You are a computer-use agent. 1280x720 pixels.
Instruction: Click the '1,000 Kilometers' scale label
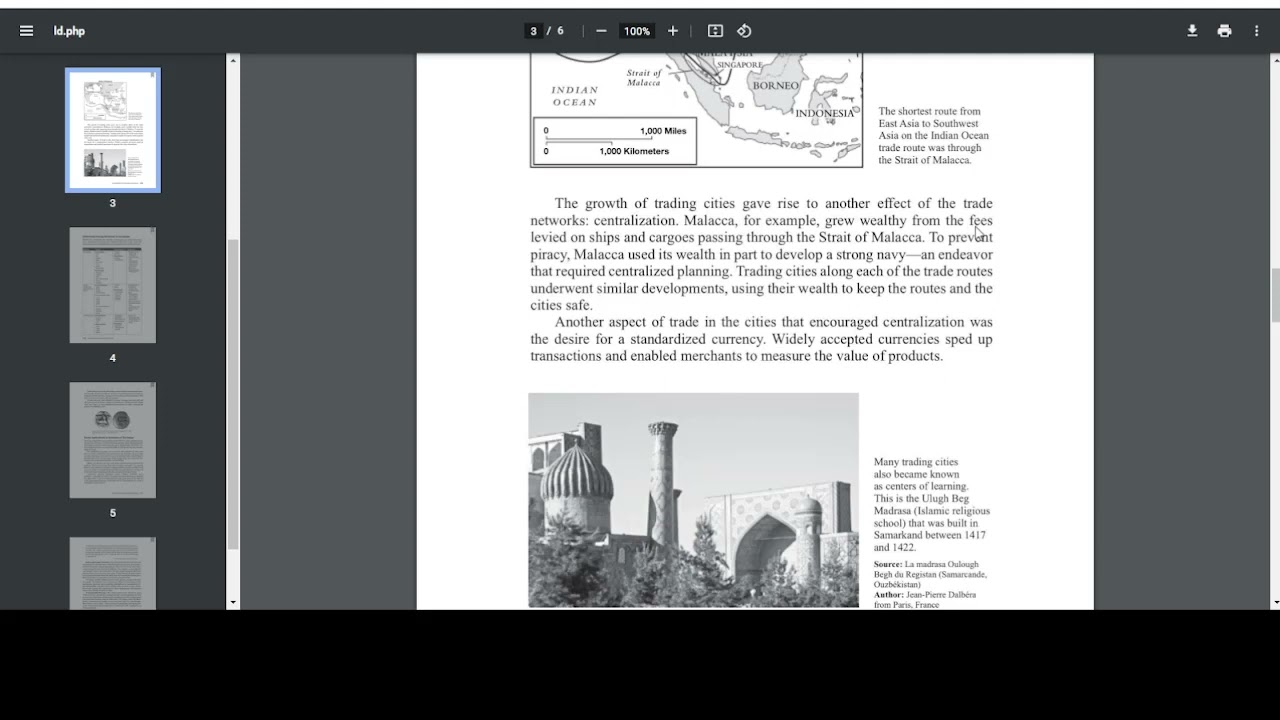click(x=634, y=151)
